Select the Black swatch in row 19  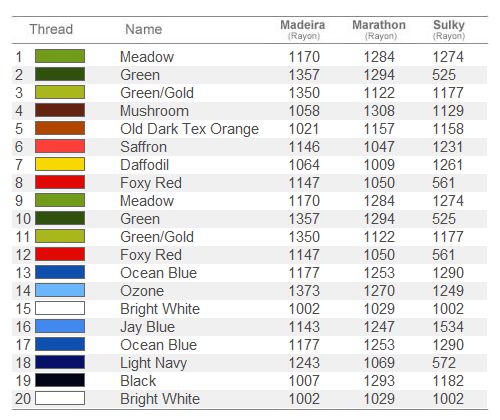click(60, 380)
